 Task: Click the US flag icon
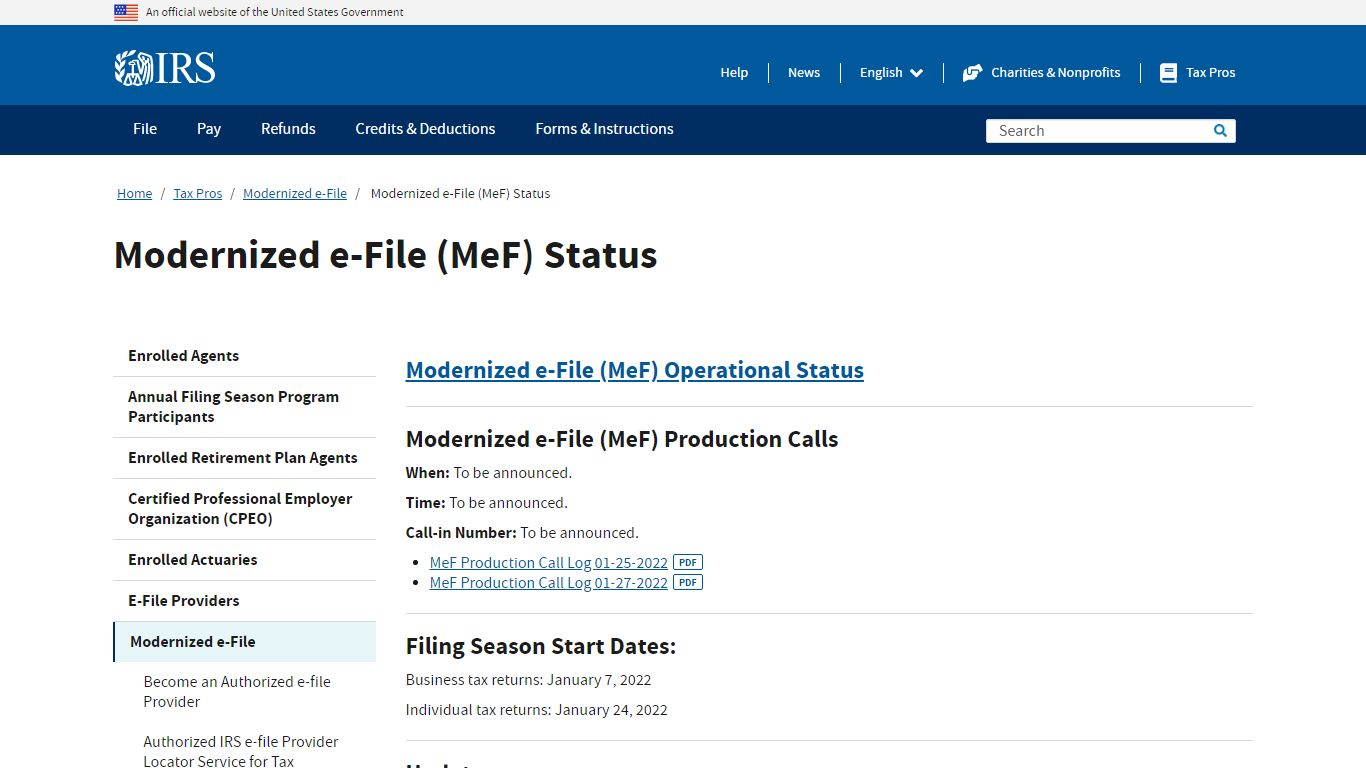126,12
